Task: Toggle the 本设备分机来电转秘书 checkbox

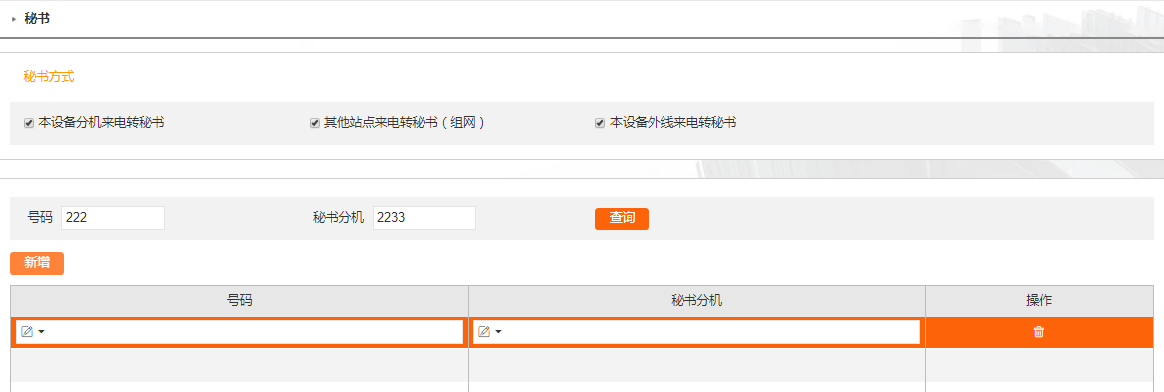Action: tap(29, 123)
